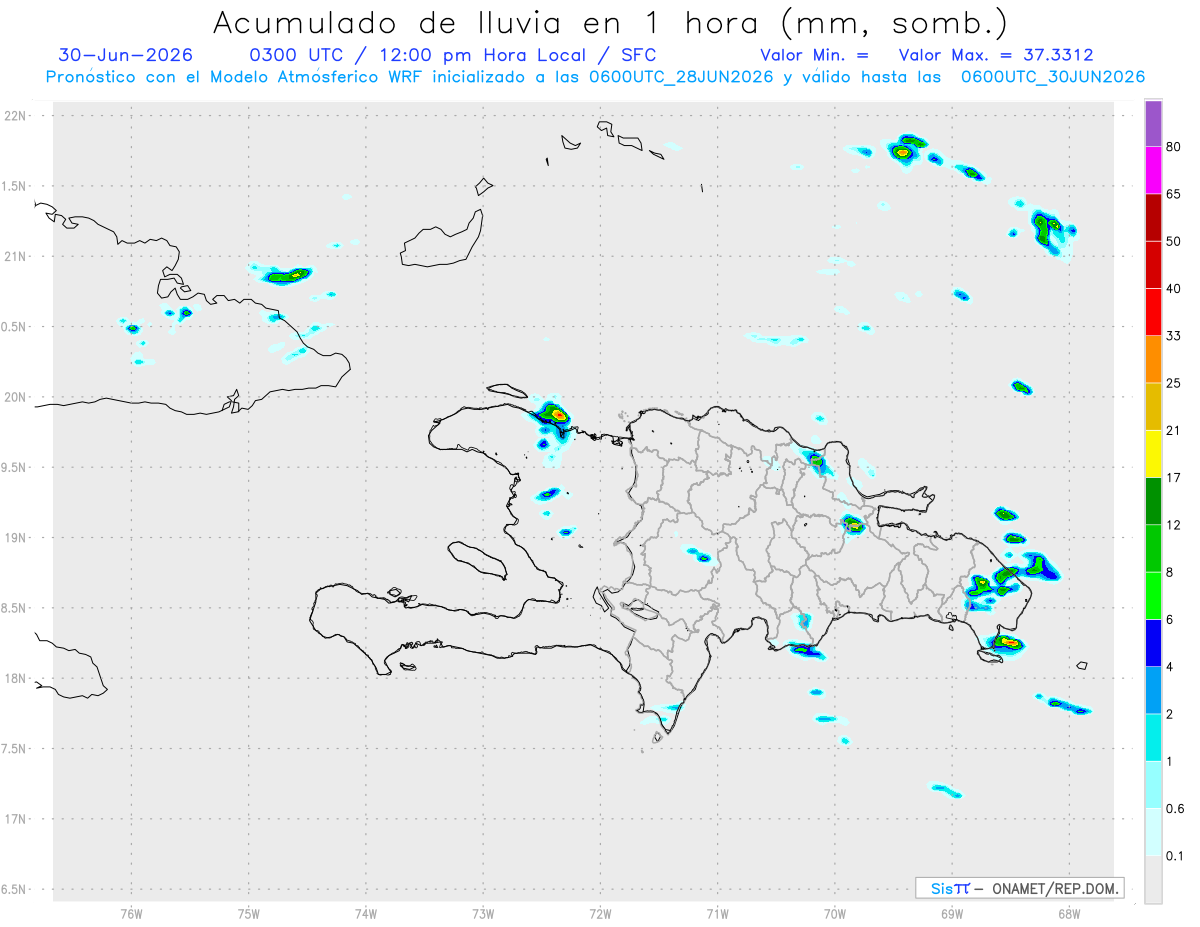
Task: Click the light blue swatch between 2 and 4
Action: pos(1154,690)
